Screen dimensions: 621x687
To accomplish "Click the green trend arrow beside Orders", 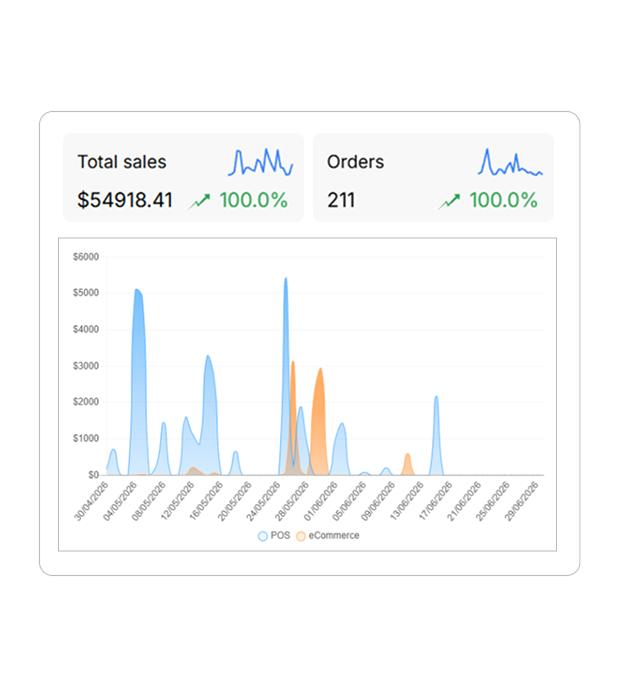I will point(449,201).
